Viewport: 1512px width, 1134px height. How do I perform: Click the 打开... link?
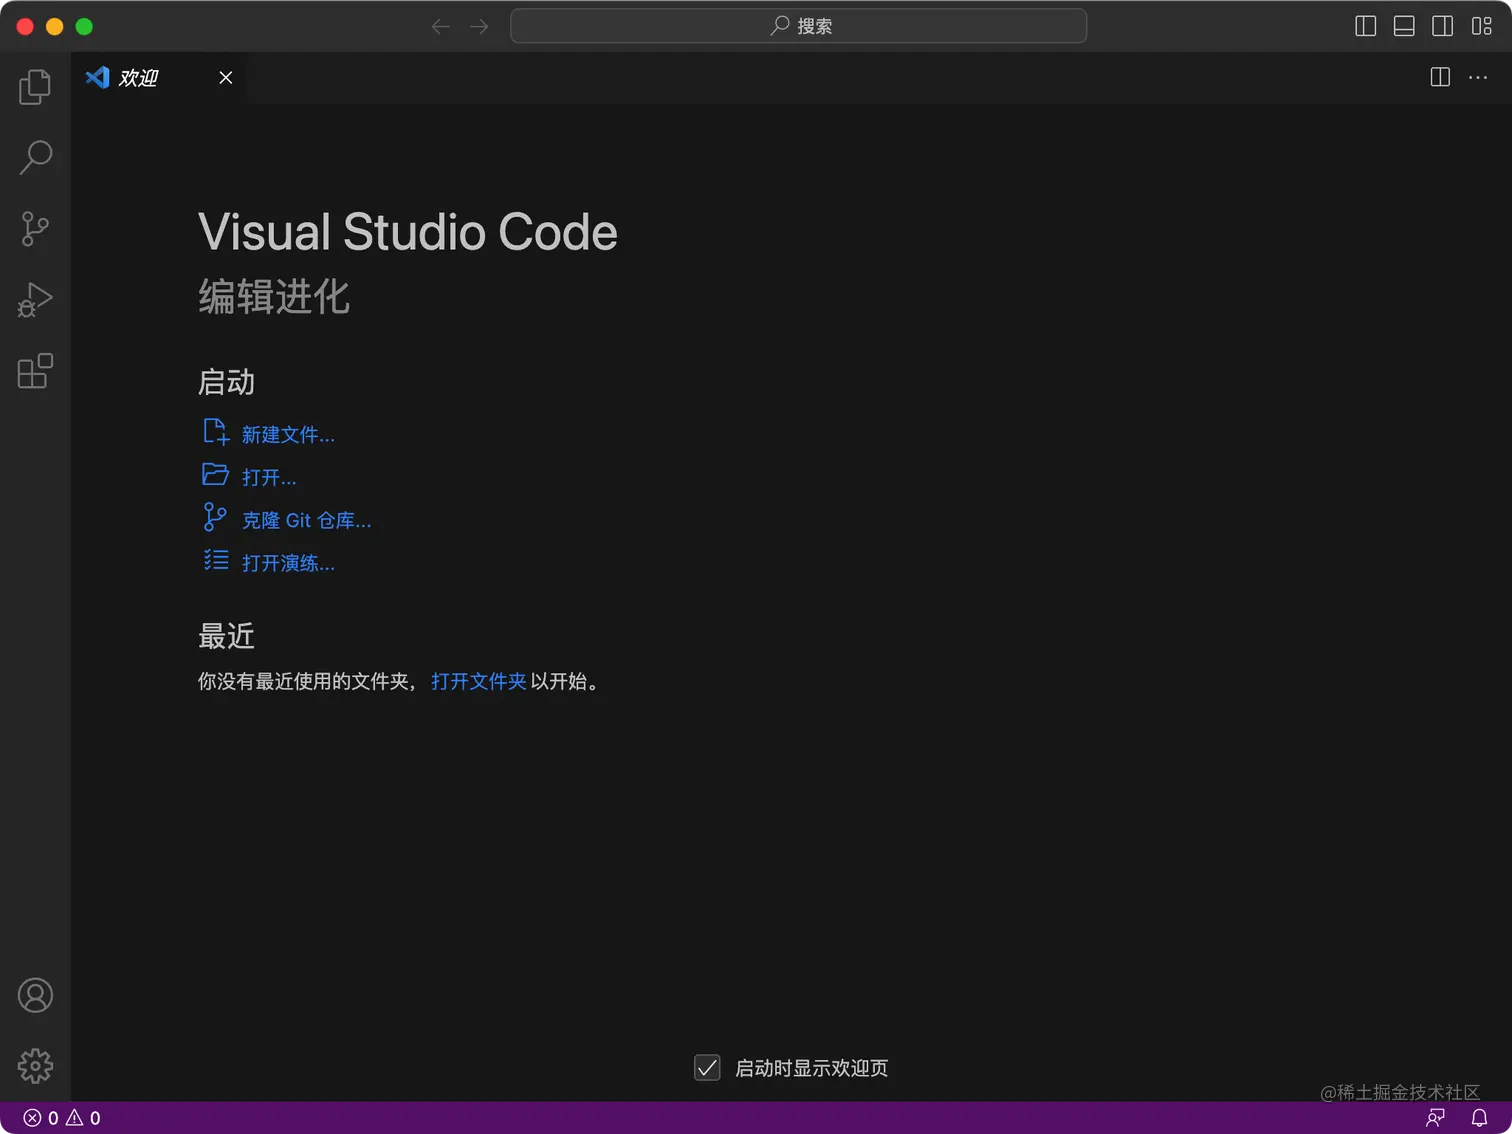(269, 478)
